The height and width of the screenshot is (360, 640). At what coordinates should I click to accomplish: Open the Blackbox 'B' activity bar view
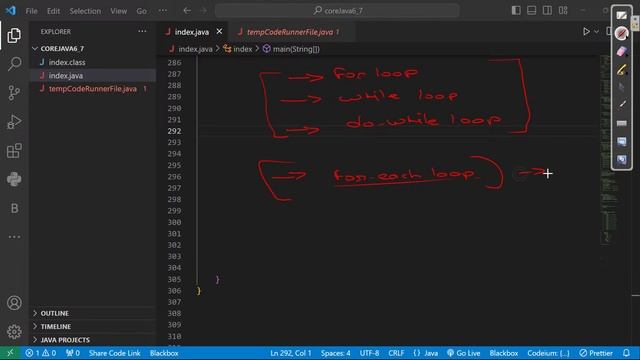pos(14,208)
